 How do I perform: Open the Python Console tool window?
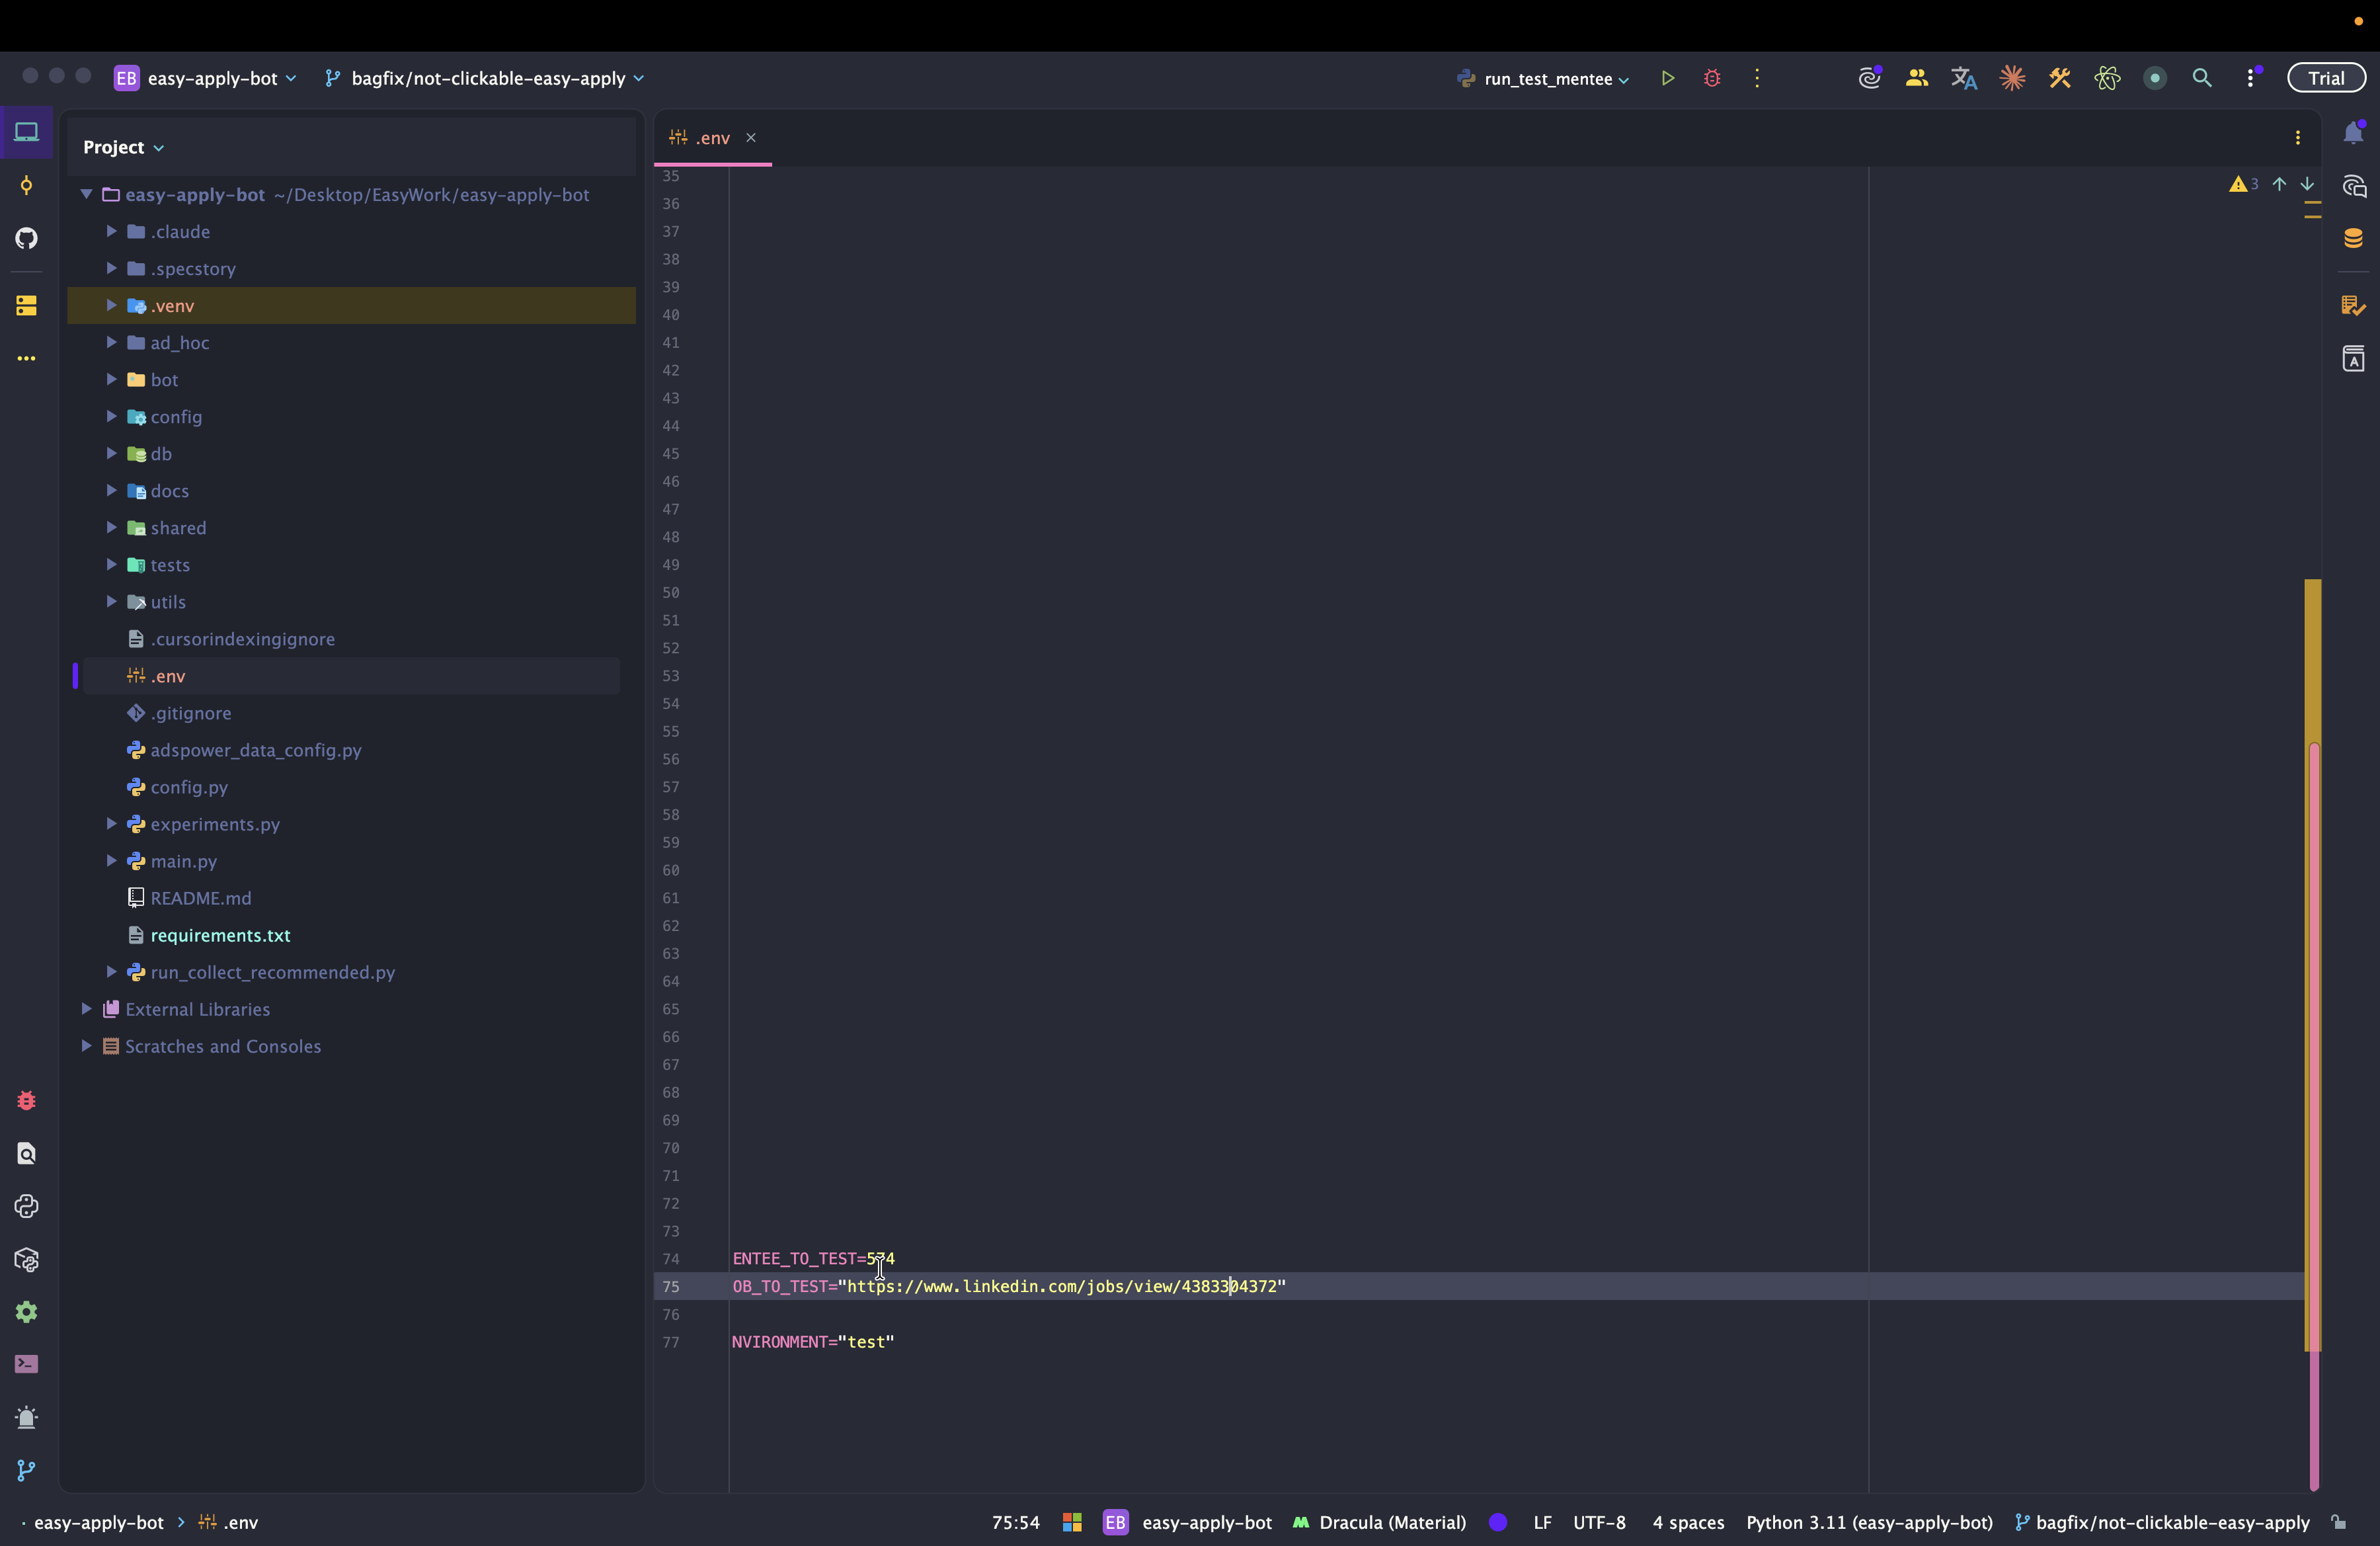[27, 1206]
